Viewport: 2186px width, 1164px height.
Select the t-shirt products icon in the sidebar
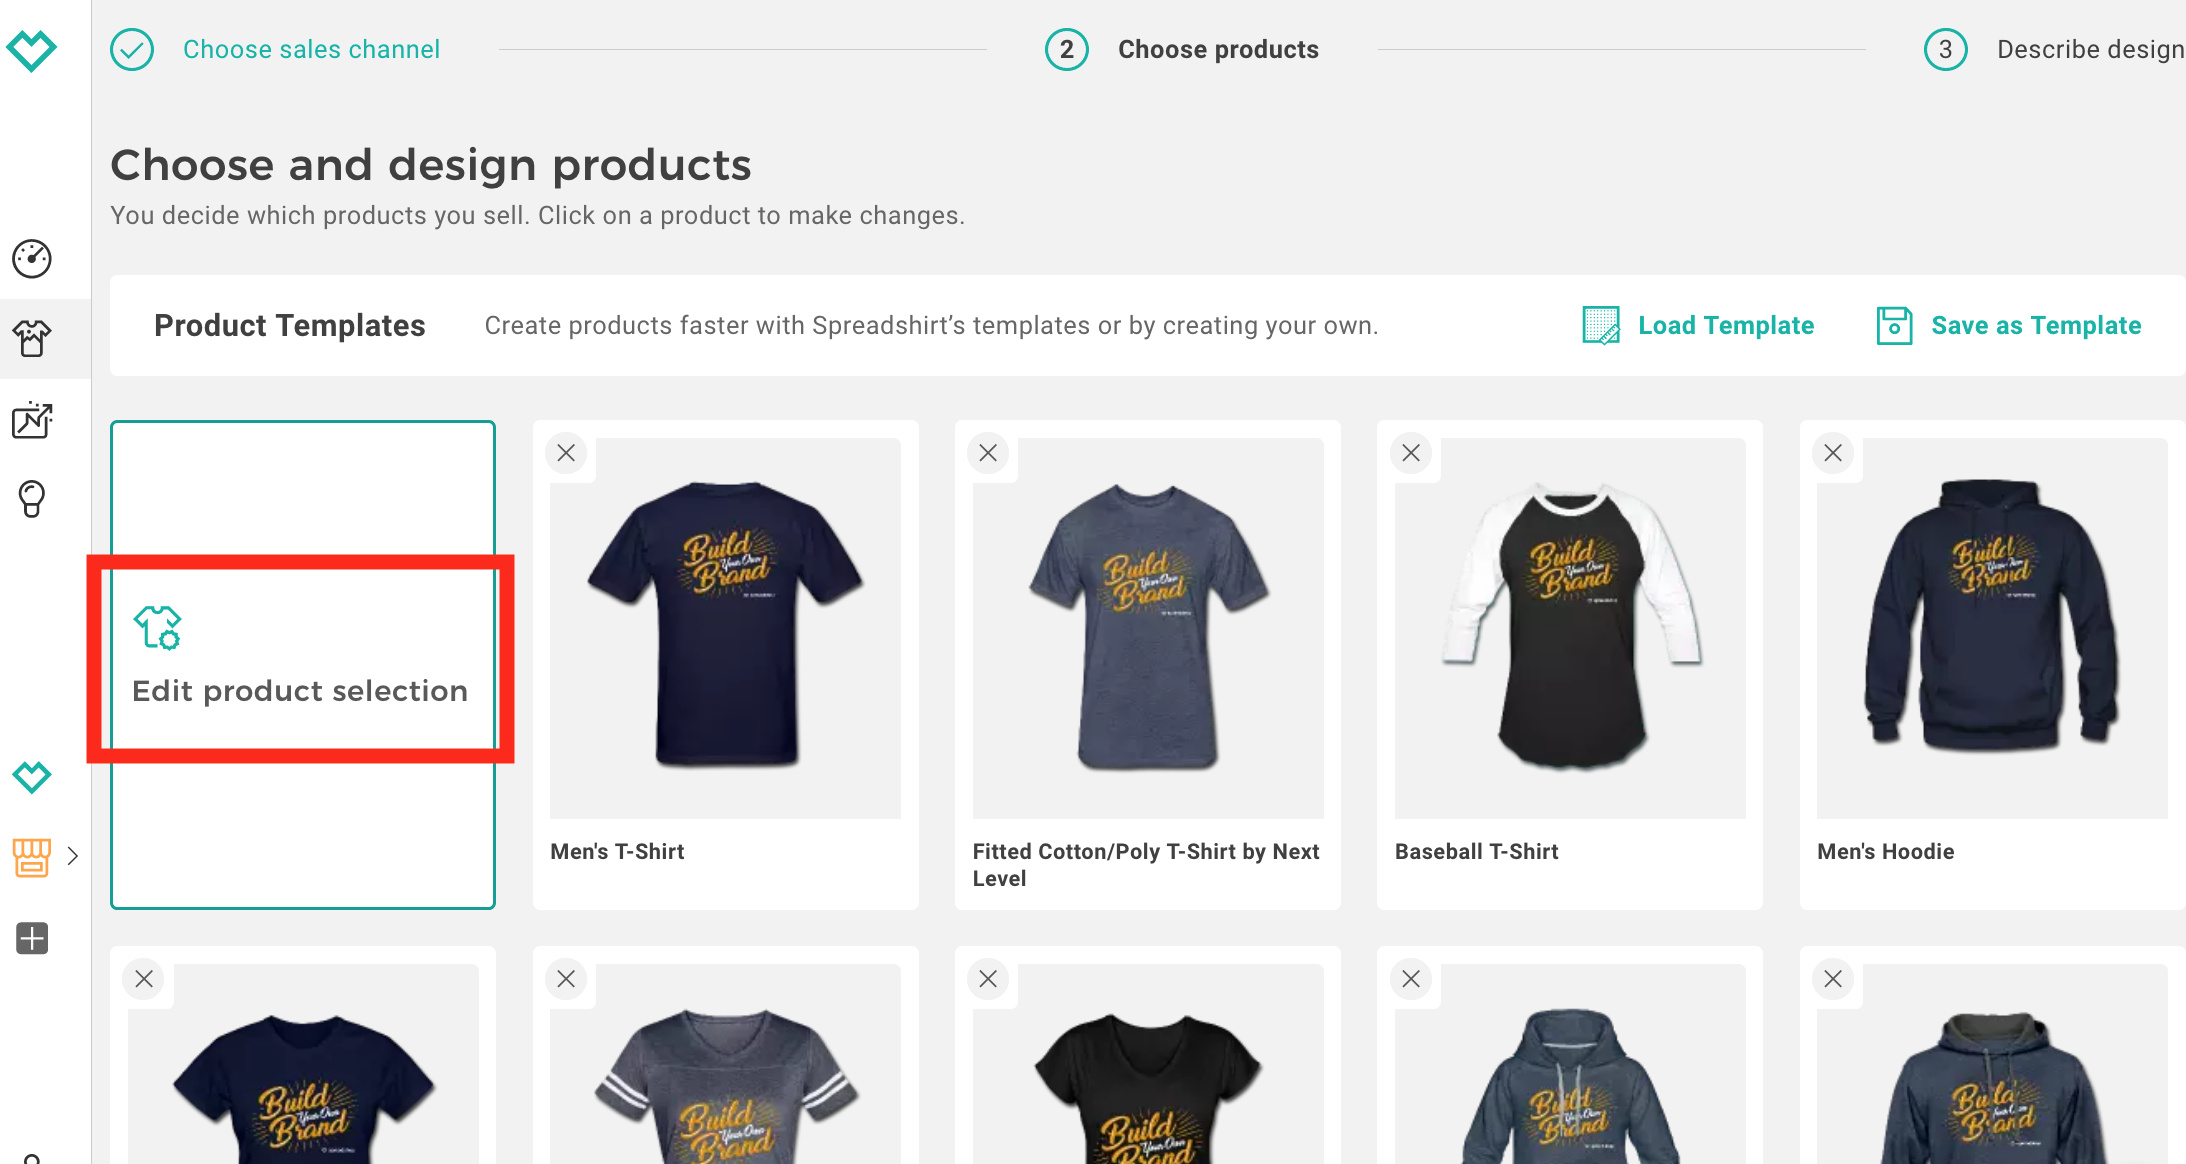point(32,339)
